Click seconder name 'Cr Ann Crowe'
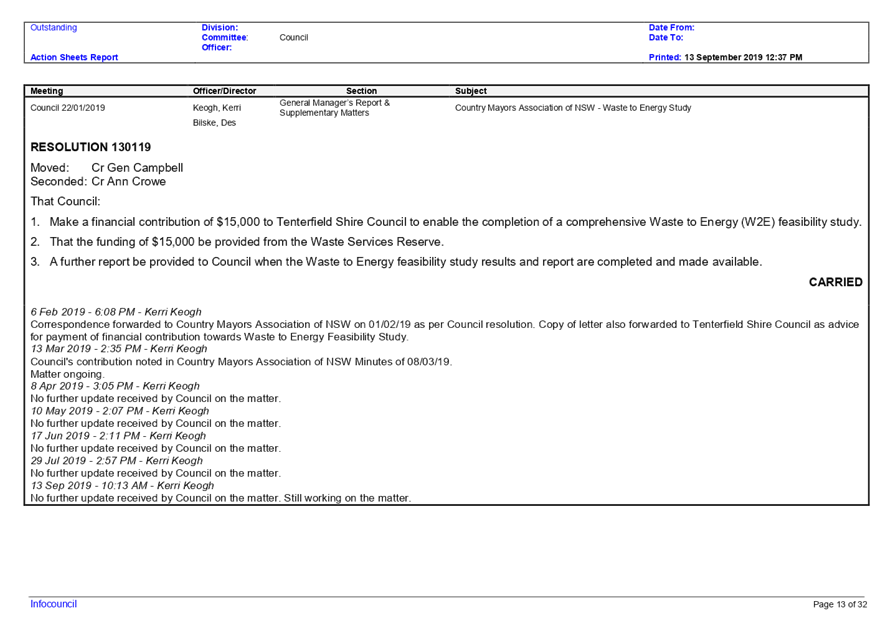Viewport: 893px width, 626px height. point(129,182)
